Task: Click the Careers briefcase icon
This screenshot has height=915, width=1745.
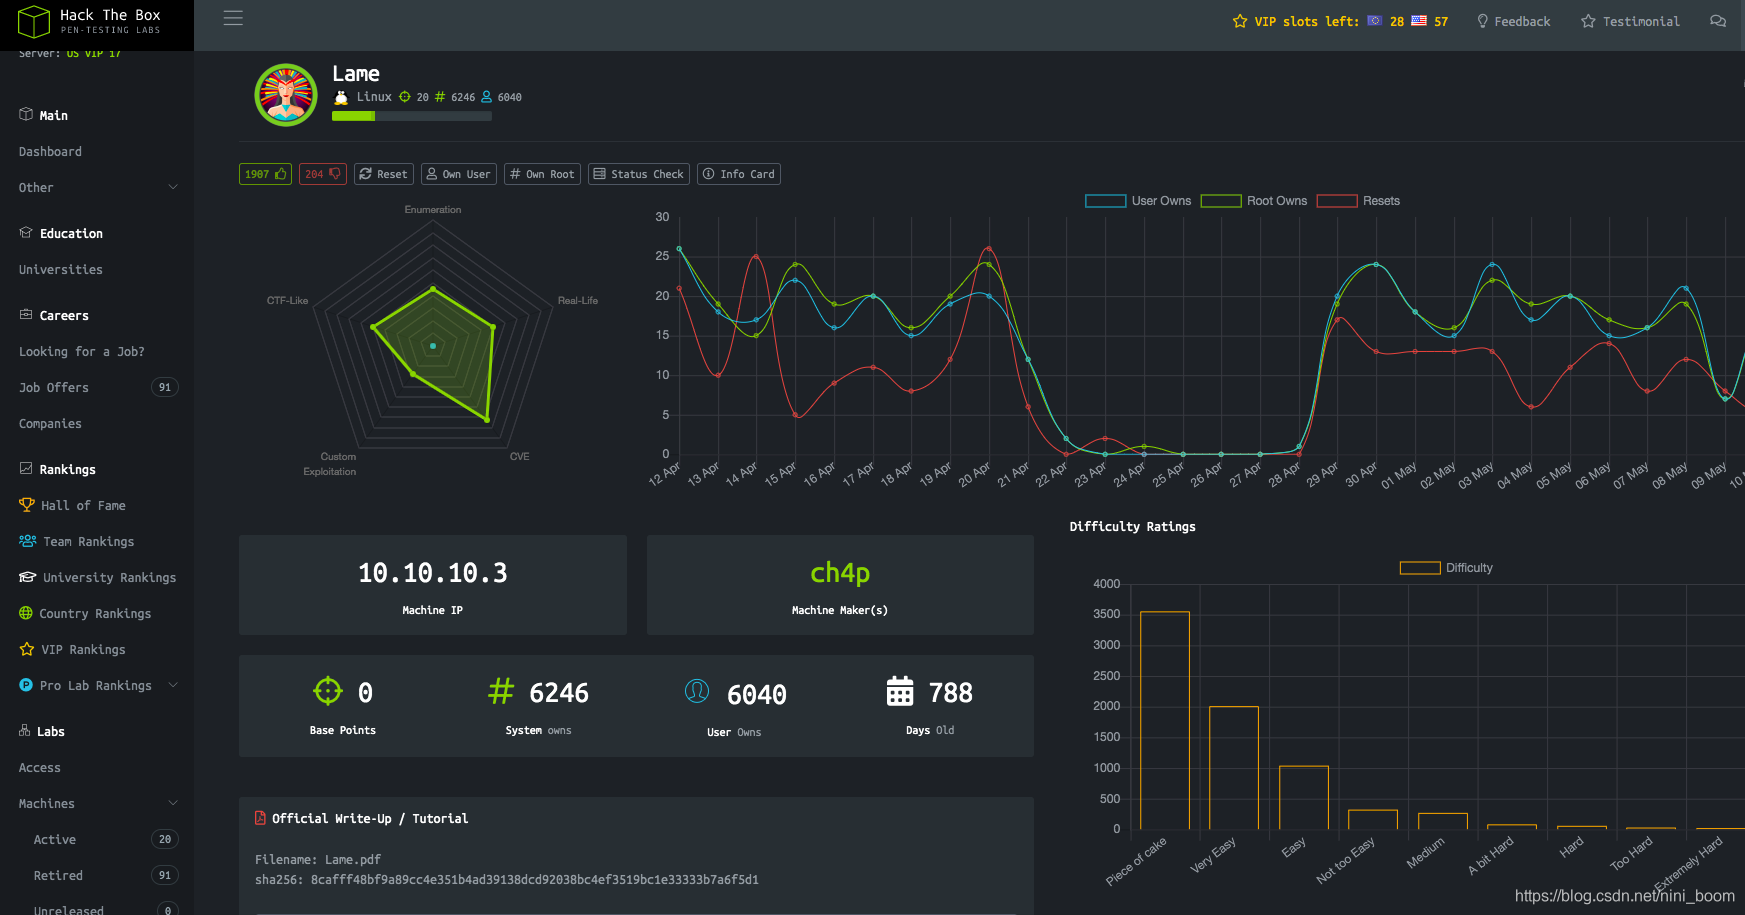Action: coord(26,314)
